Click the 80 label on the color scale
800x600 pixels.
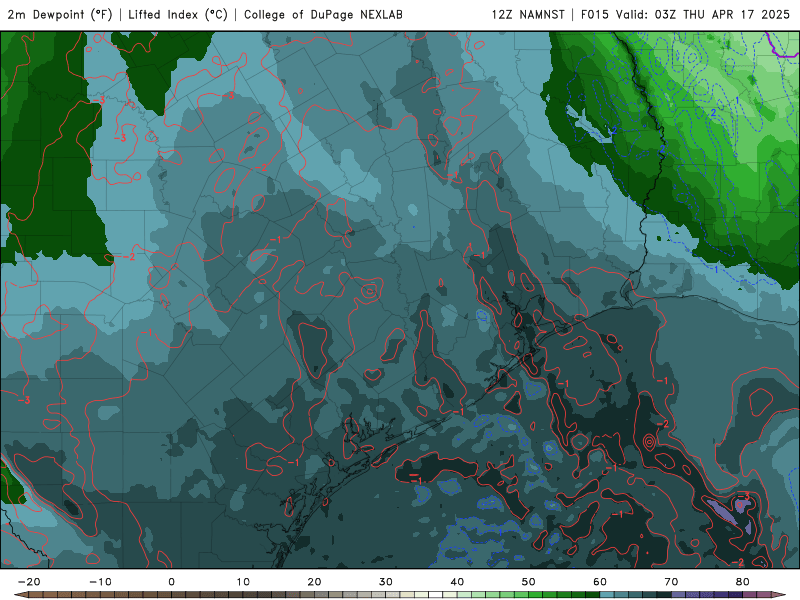(743, 582)
